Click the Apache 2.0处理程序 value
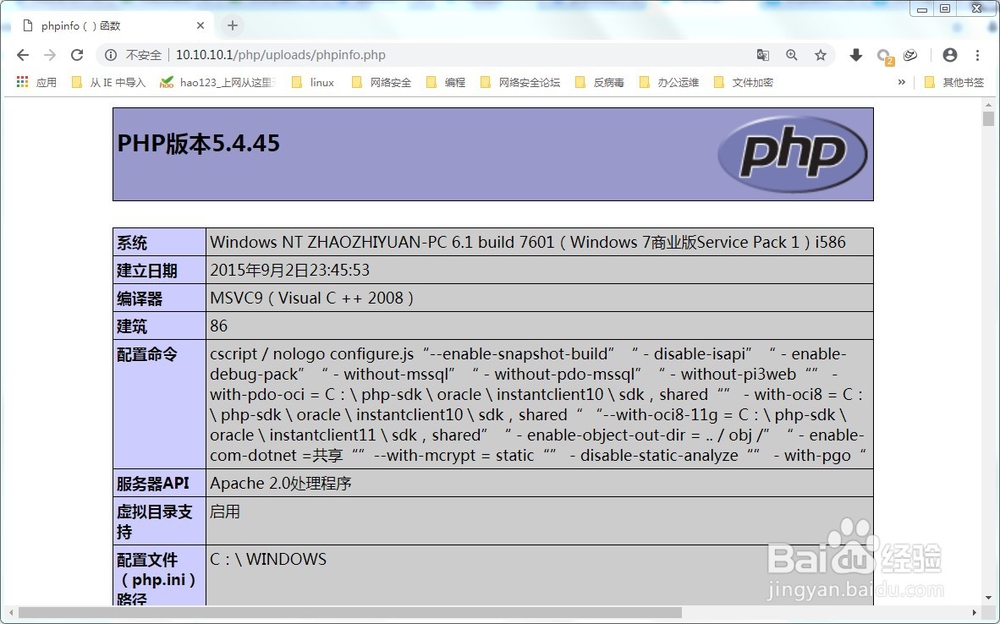Viewport: 1000px width, 624px height. [281, 483]
